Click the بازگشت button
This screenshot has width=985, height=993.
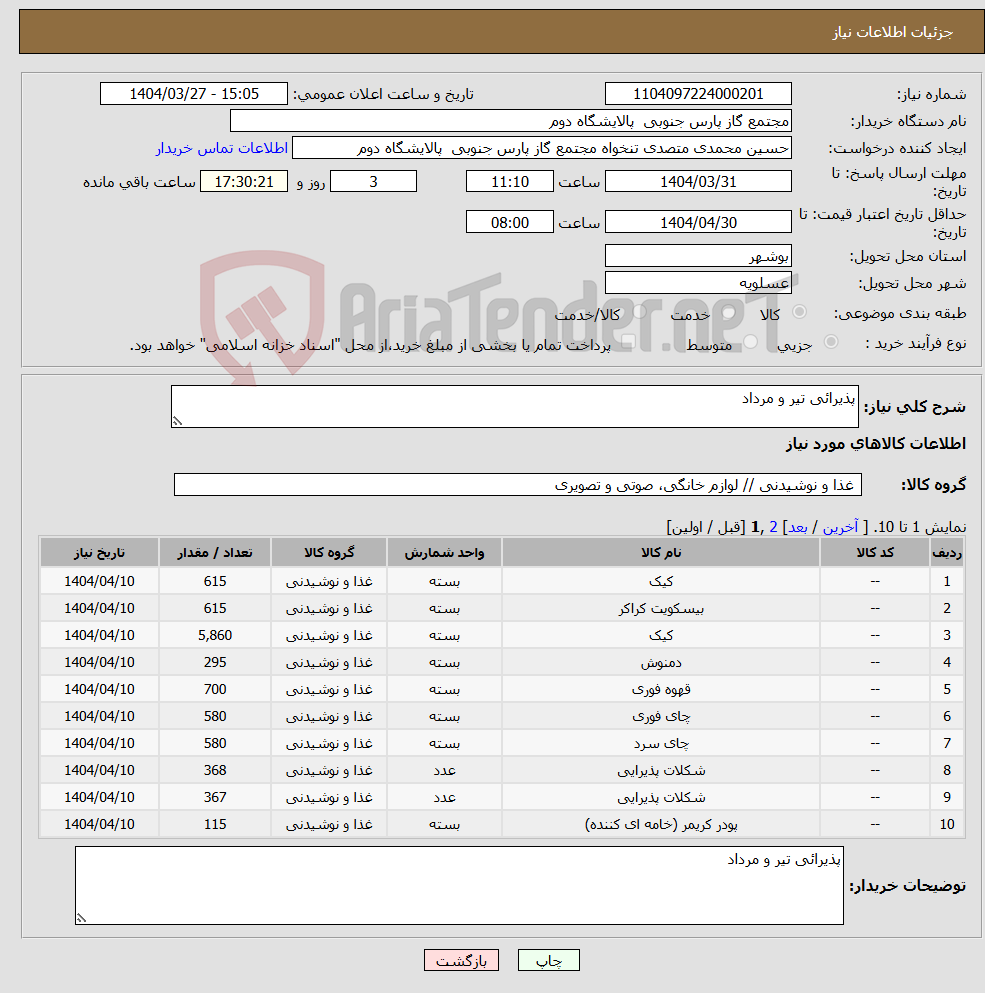(461, 960)
